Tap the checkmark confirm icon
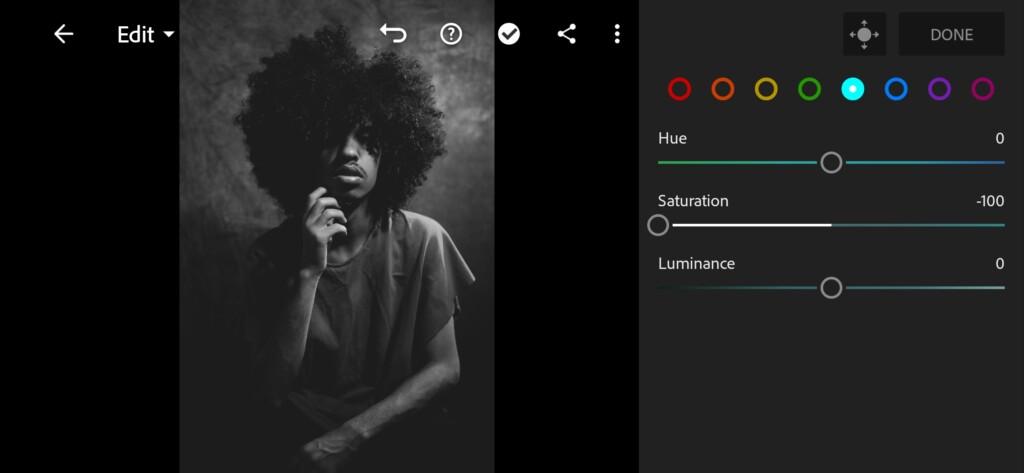The height and width of the screenshot is (473, 1024). tap(509, 34)
